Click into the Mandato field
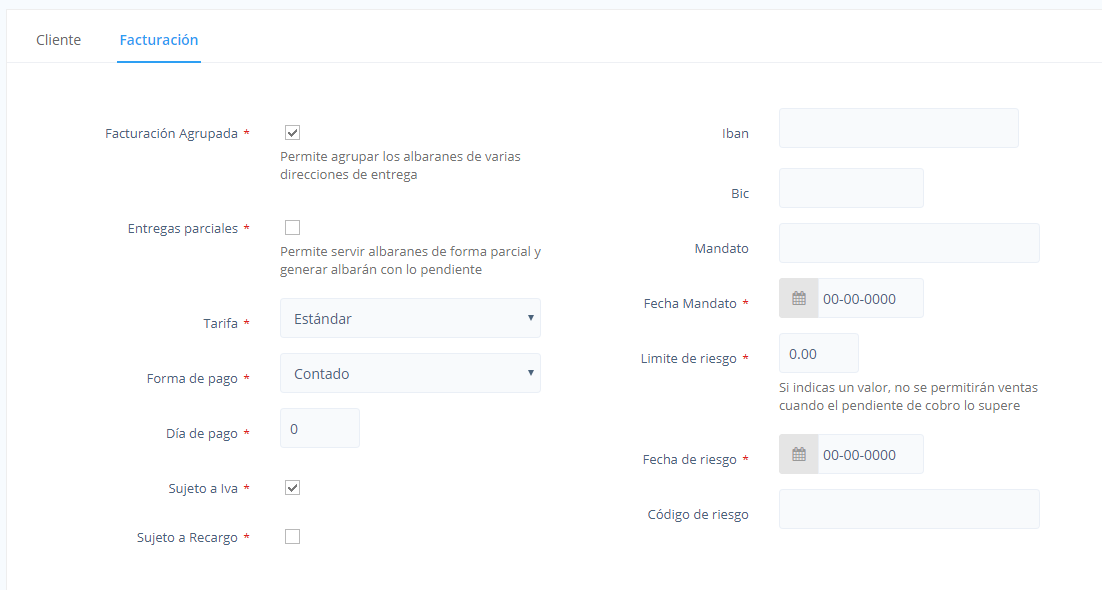Screen dimensions: 1102x590 (909, 243)
